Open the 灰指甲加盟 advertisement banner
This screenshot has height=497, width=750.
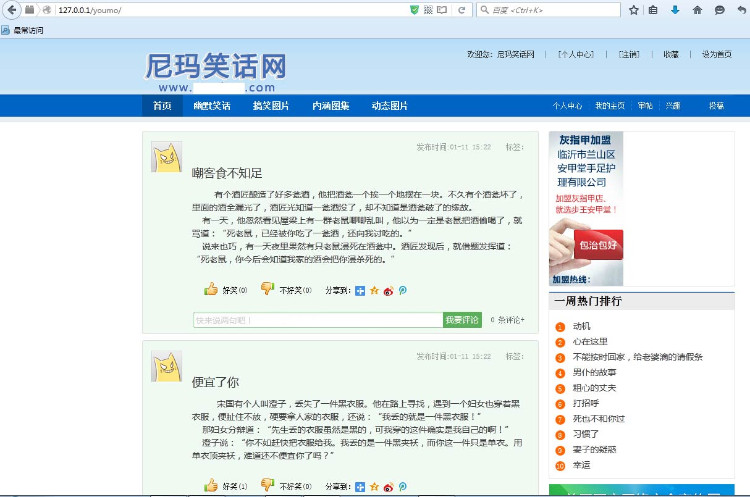(x=586, y=209)
